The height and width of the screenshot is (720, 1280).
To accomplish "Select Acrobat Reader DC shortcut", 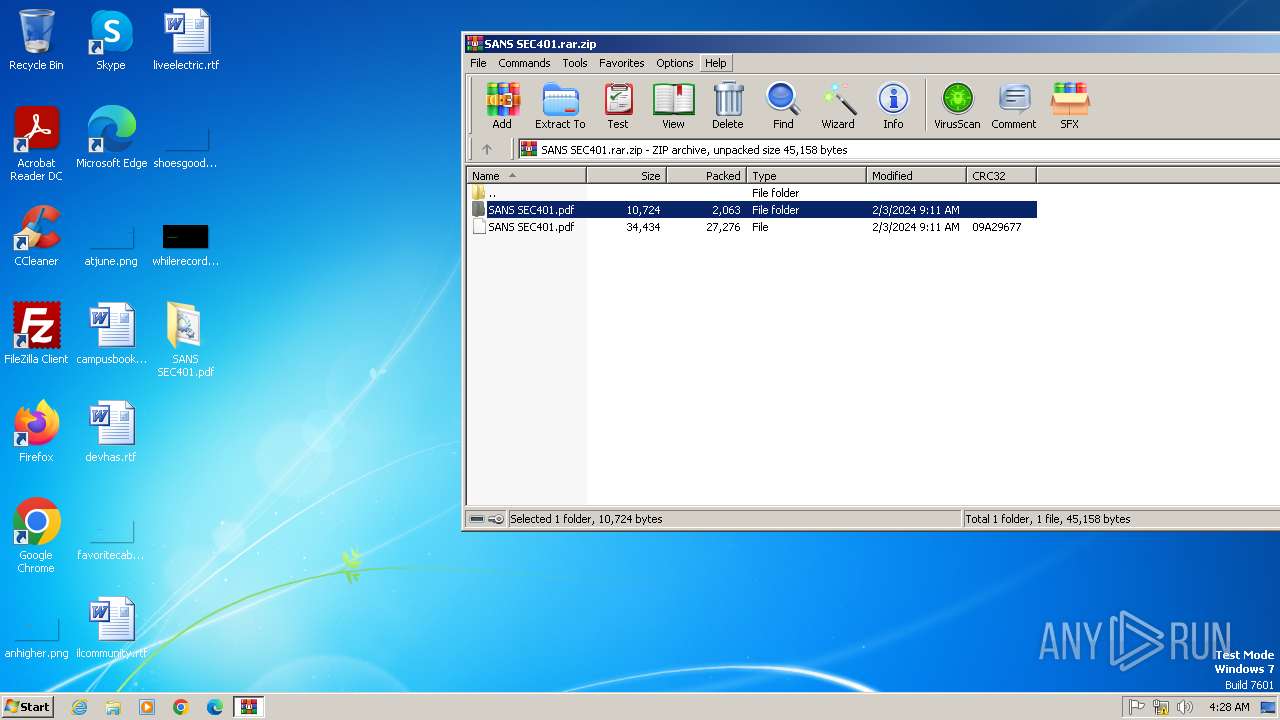I will 36,144.
